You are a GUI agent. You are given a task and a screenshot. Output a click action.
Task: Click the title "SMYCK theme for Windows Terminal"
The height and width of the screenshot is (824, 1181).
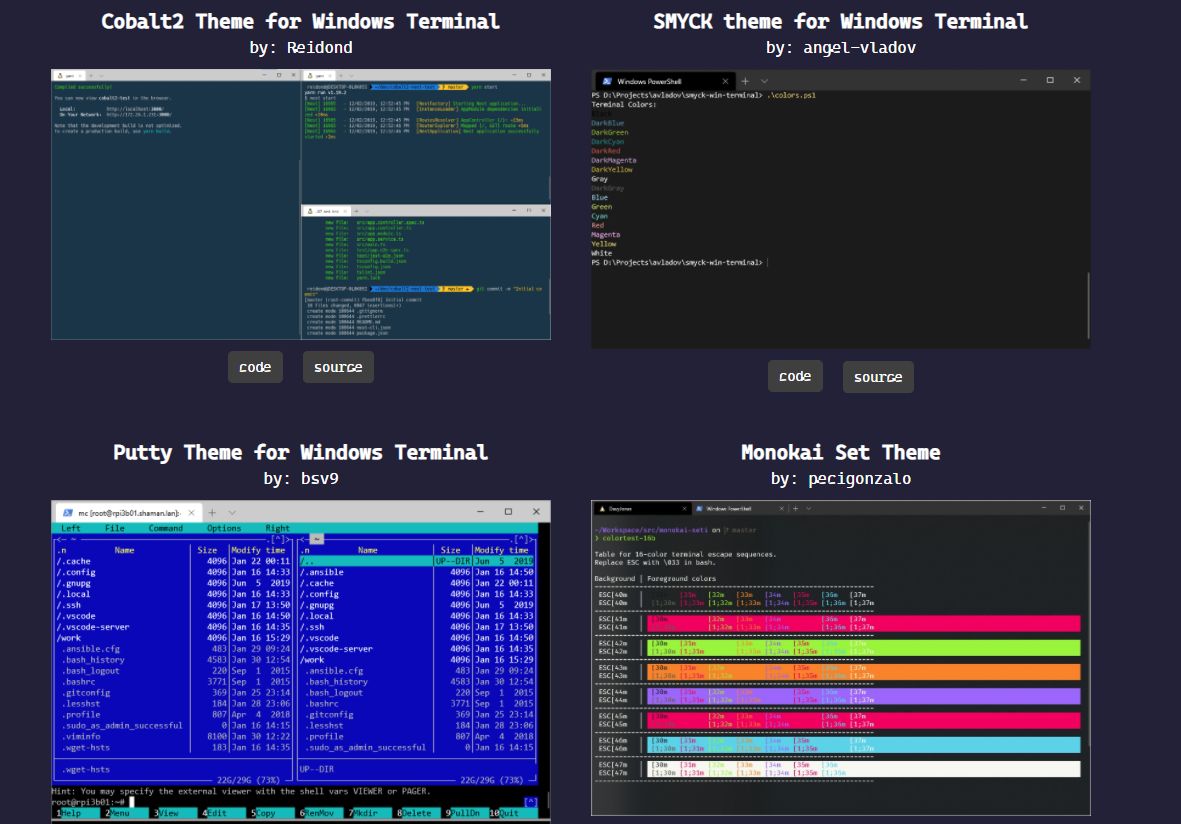pos(841,21)
